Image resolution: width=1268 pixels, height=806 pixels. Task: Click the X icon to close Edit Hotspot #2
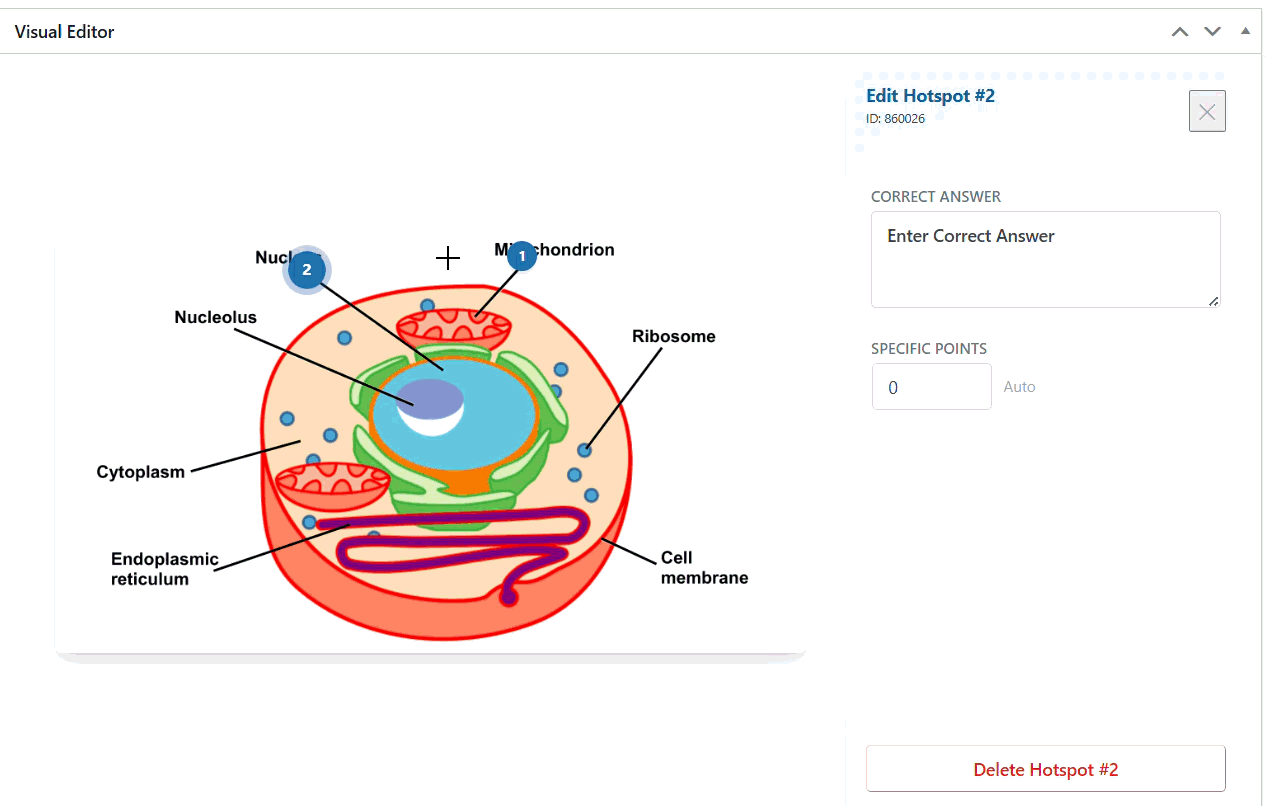[x=1206, y=110]
